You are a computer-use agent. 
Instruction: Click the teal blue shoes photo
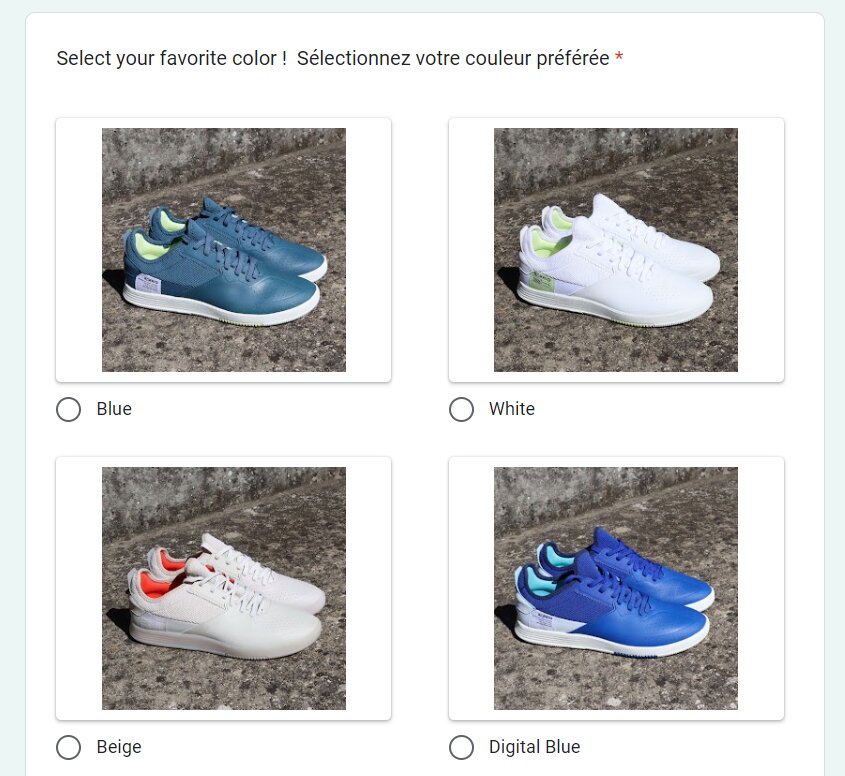coord(224,250)
